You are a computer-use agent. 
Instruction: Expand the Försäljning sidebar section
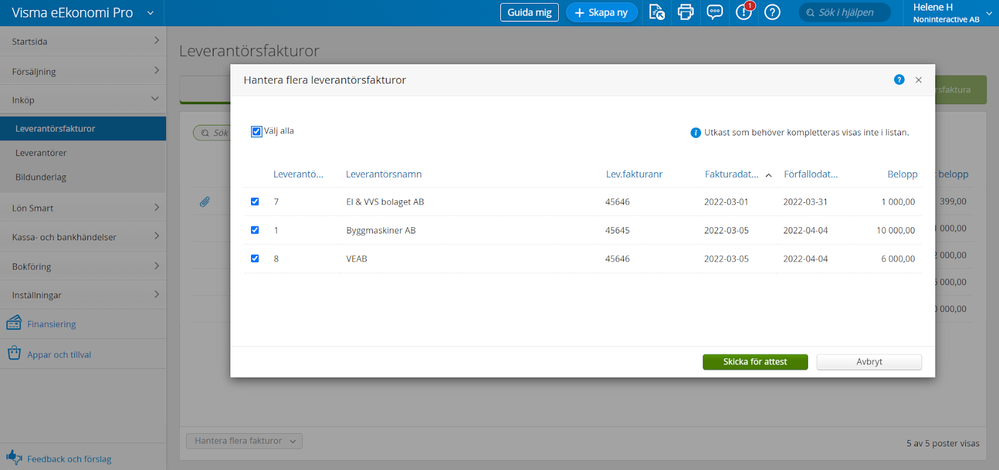[83, 71]
